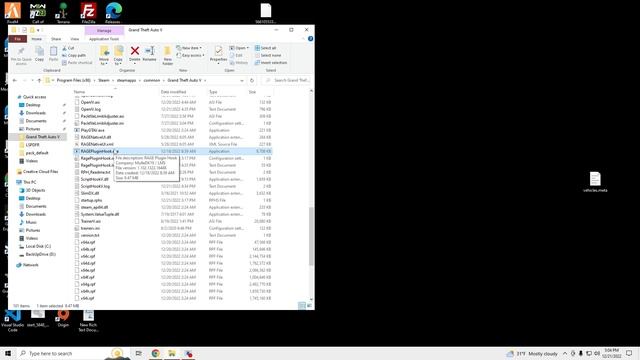Select vehicles.meta file on desktop
This screenshot has height=360, width=640.
tap(595, 182)
